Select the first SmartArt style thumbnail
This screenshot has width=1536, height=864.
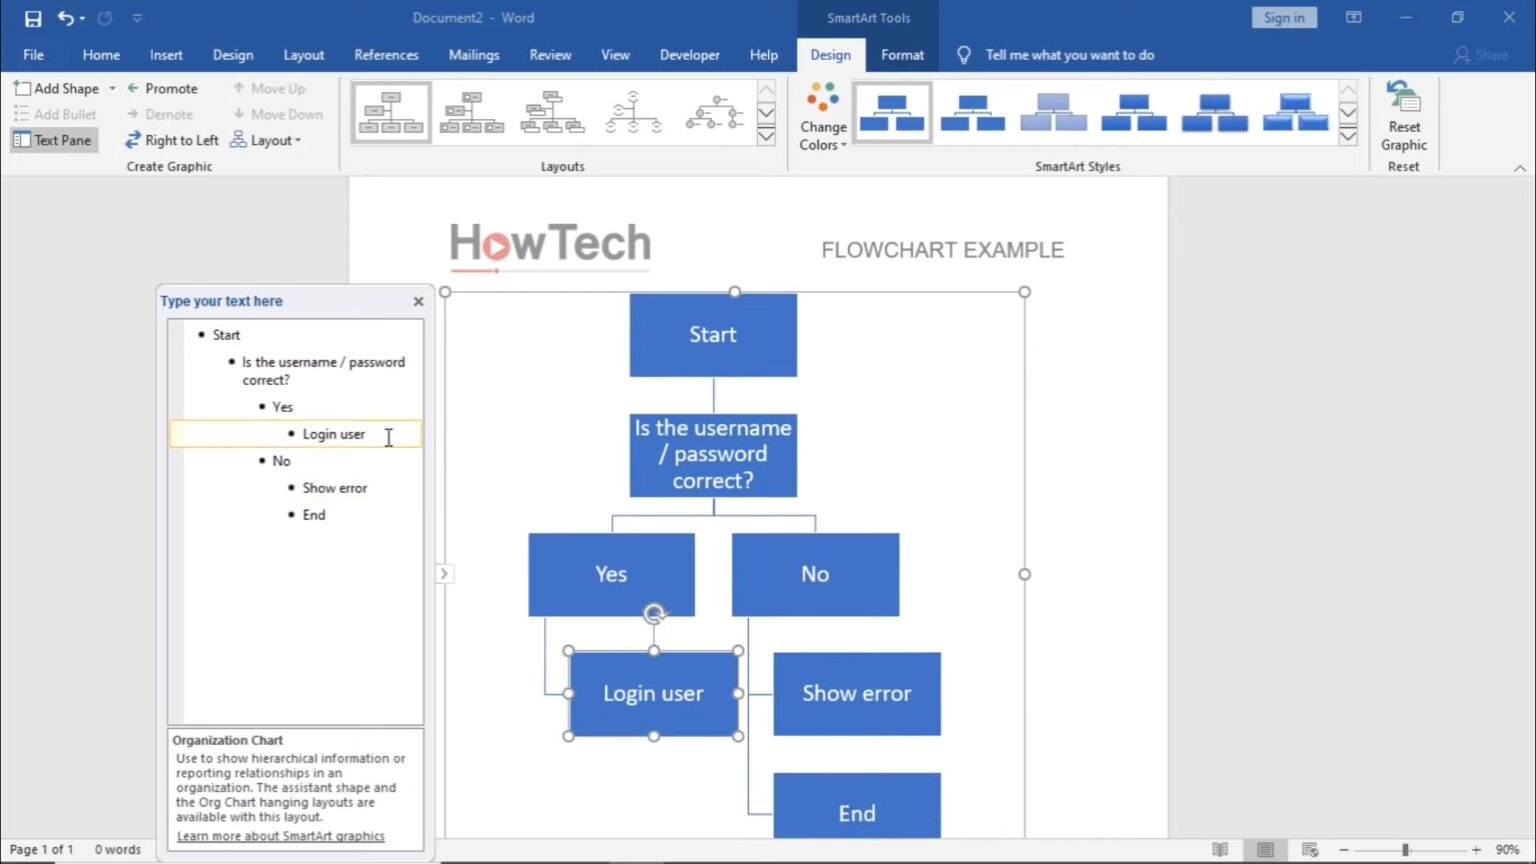(x=892, y=111)
